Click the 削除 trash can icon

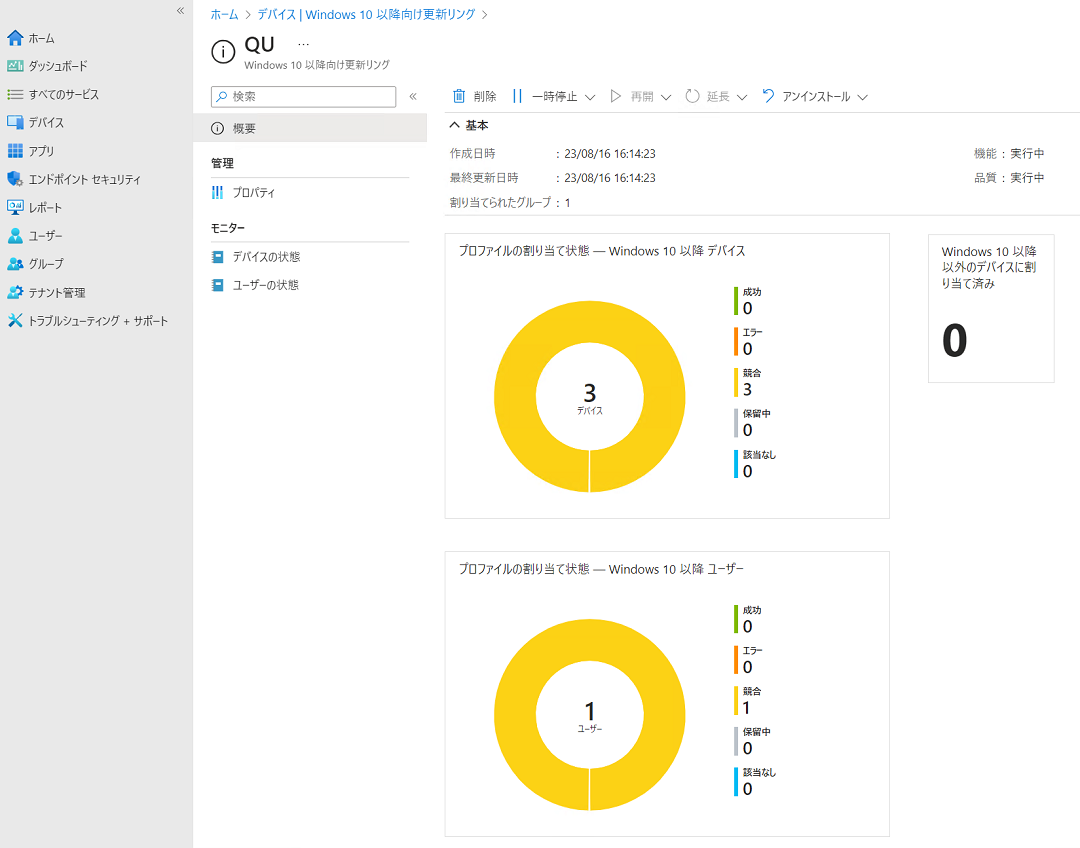tap(459, 97)
